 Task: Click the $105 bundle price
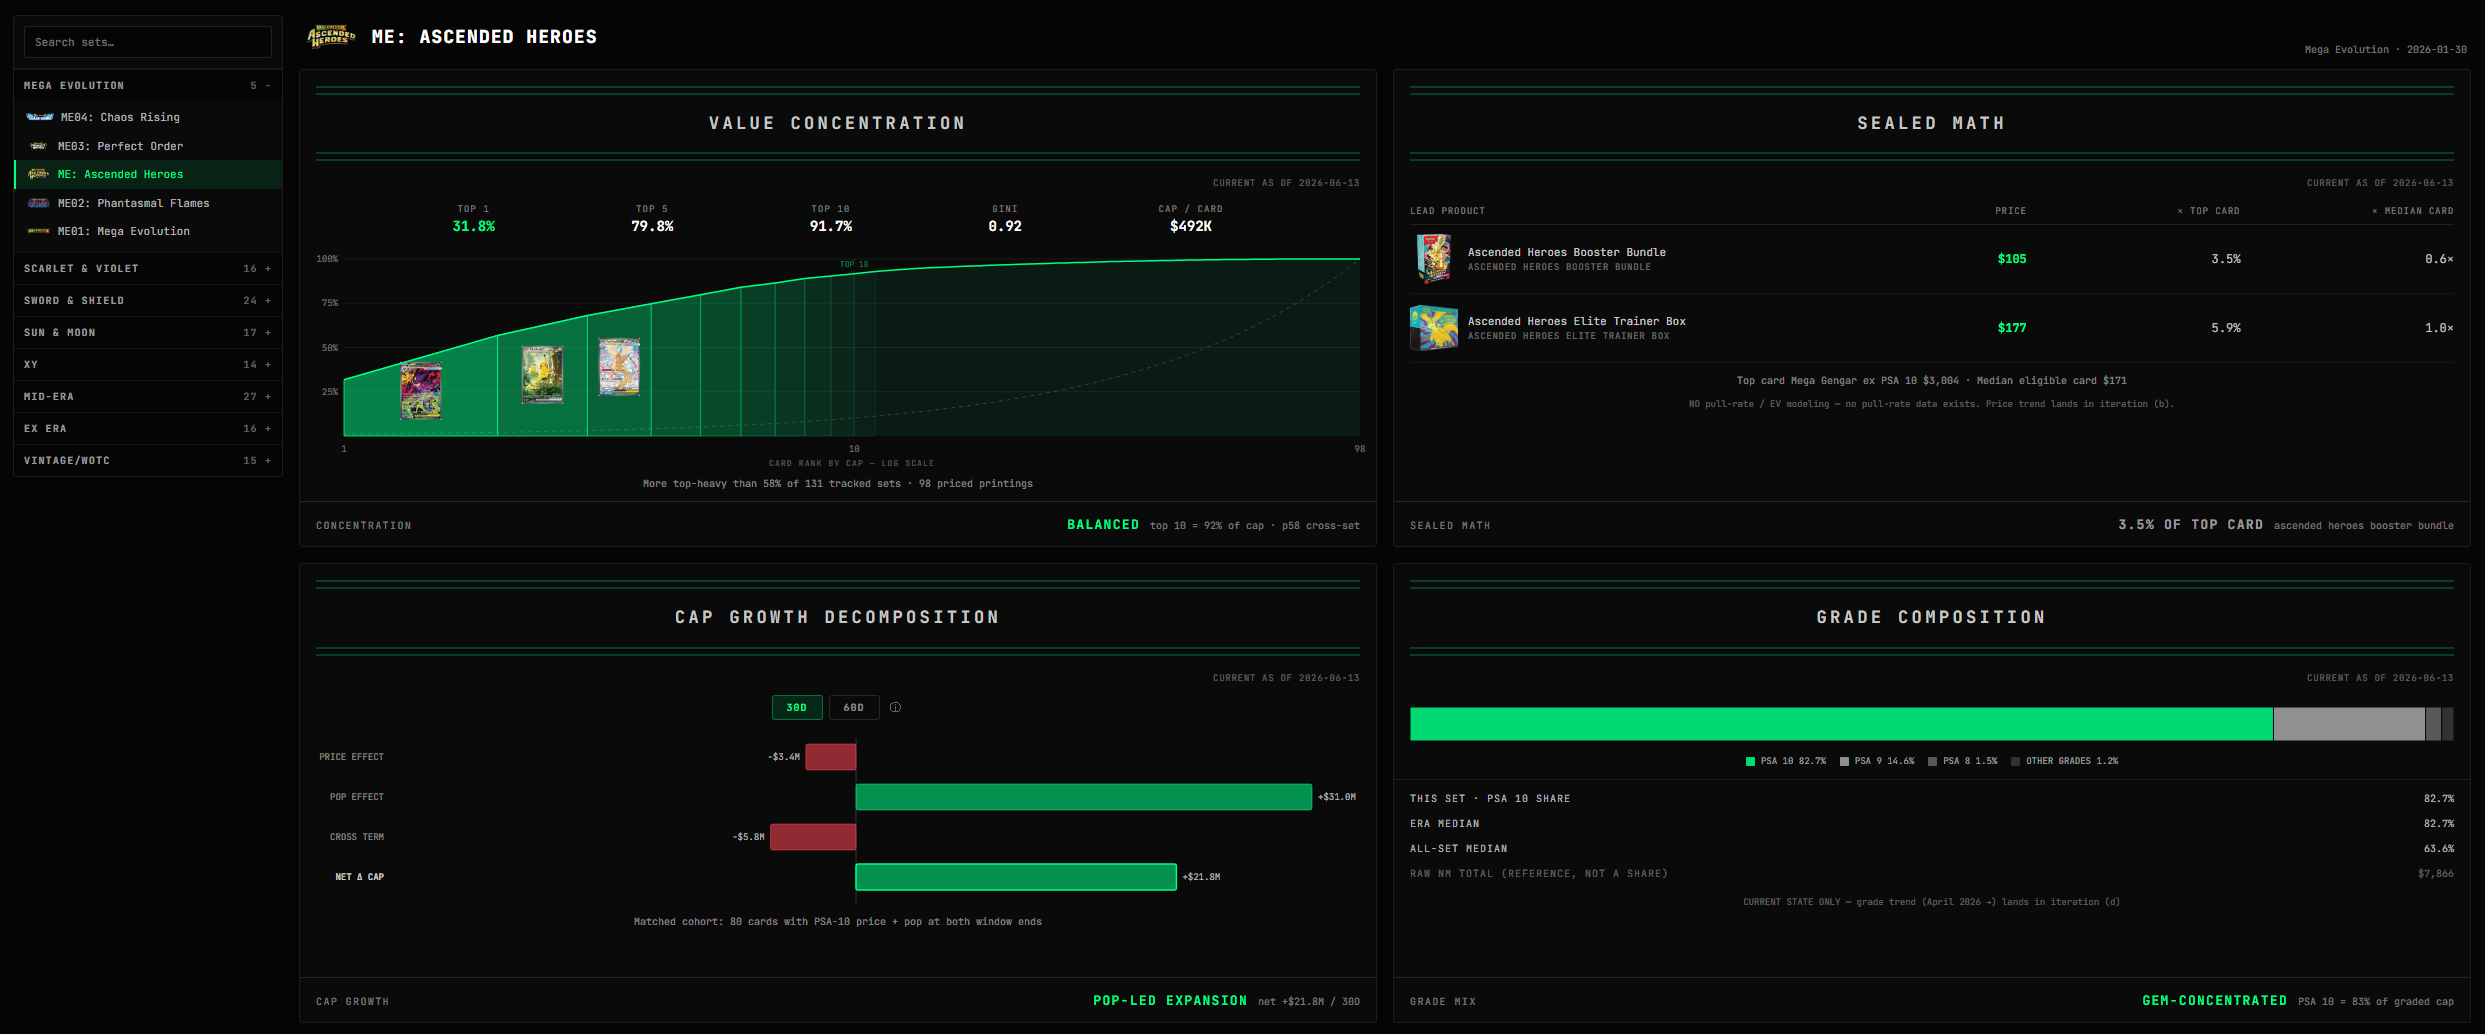[x=2012, y=259]
